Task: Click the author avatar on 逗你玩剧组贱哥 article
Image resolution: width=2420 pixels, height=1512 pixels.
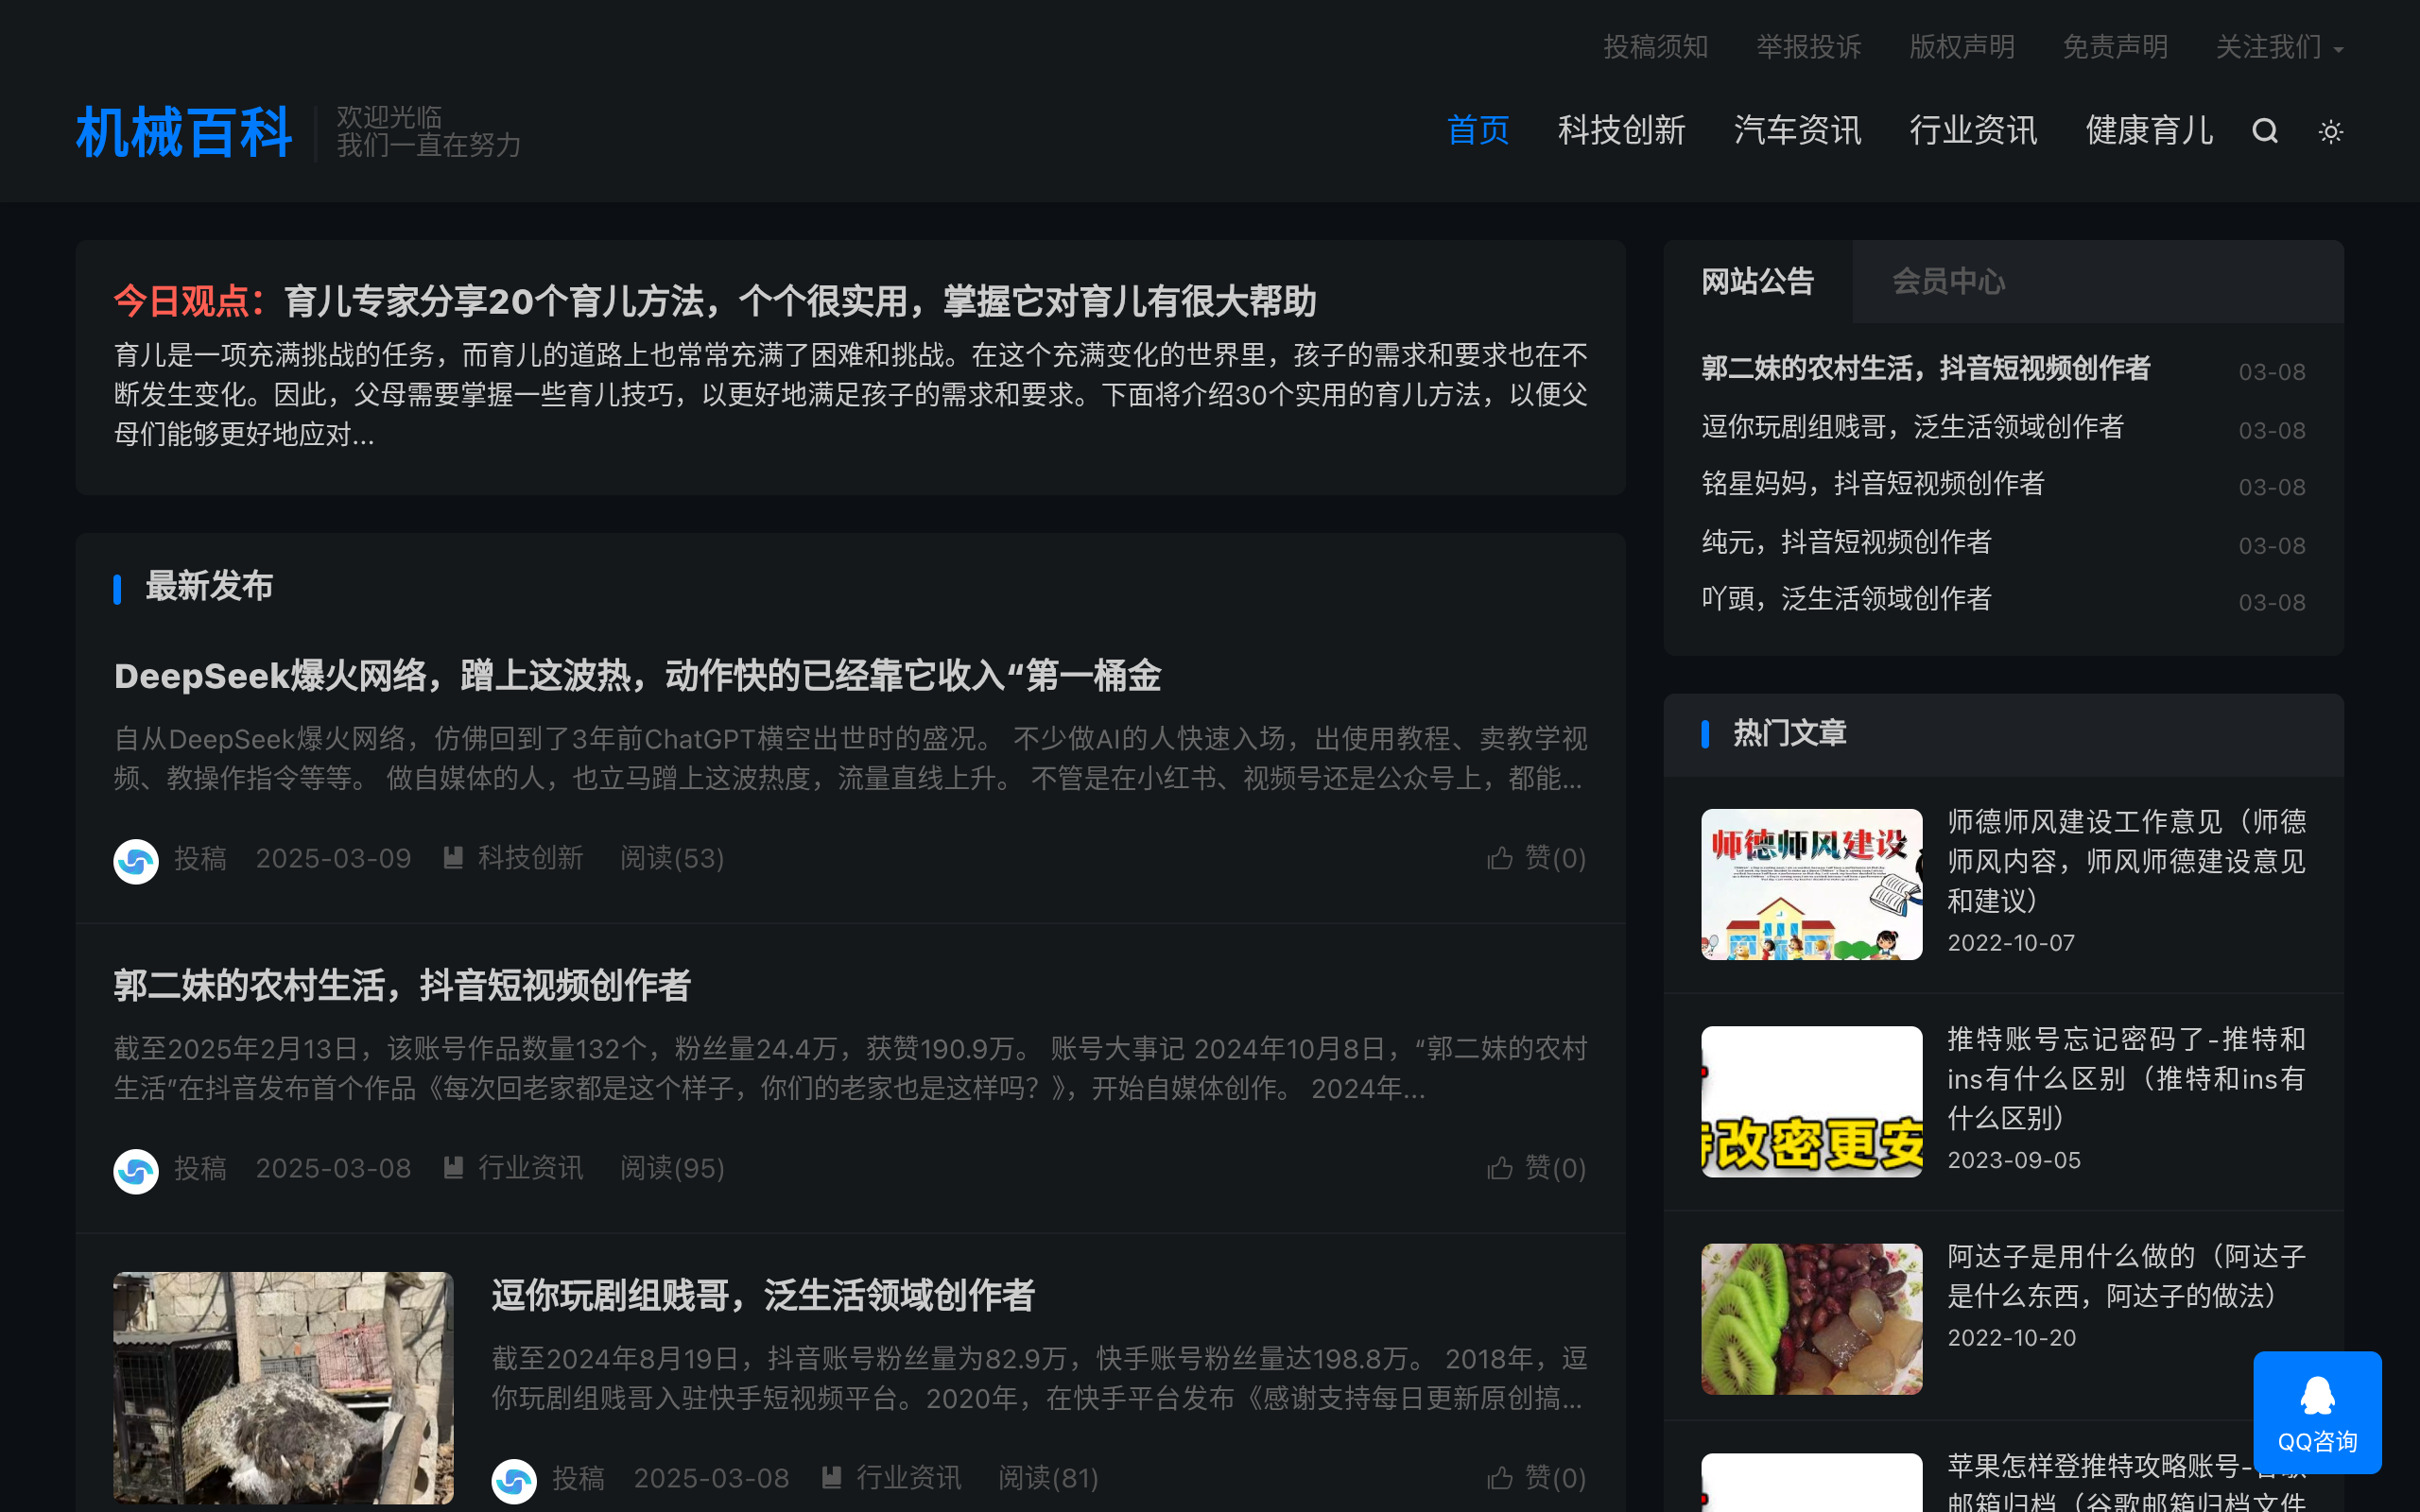Action: tap(514, 1480)
